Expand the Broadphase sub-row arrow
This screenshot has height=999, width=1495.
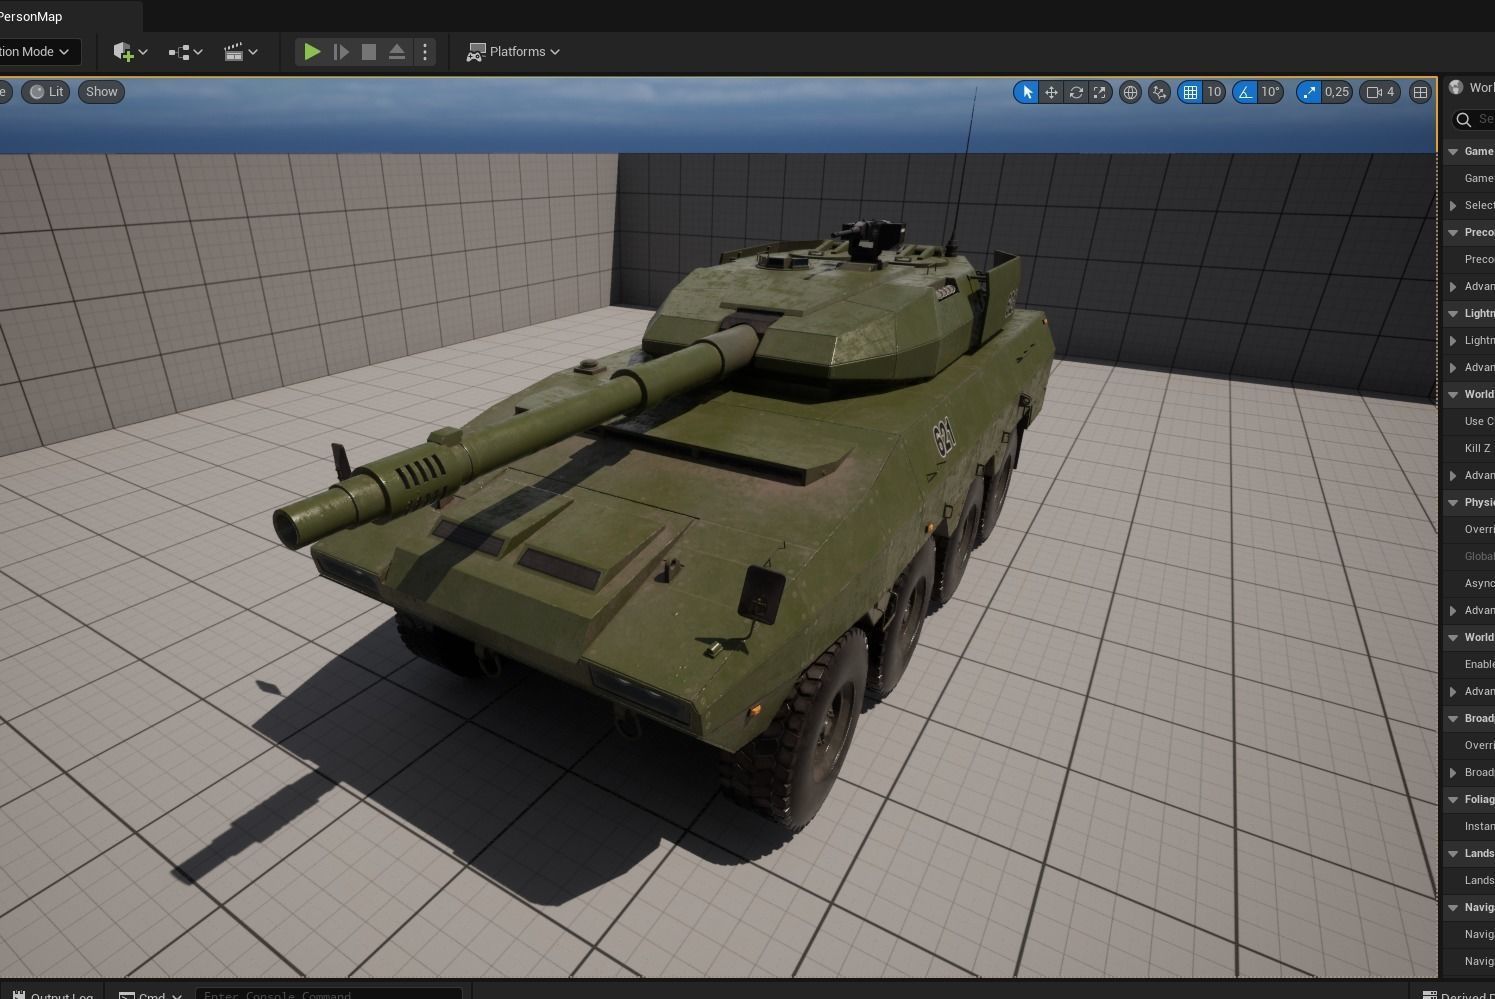(1453, 773)
